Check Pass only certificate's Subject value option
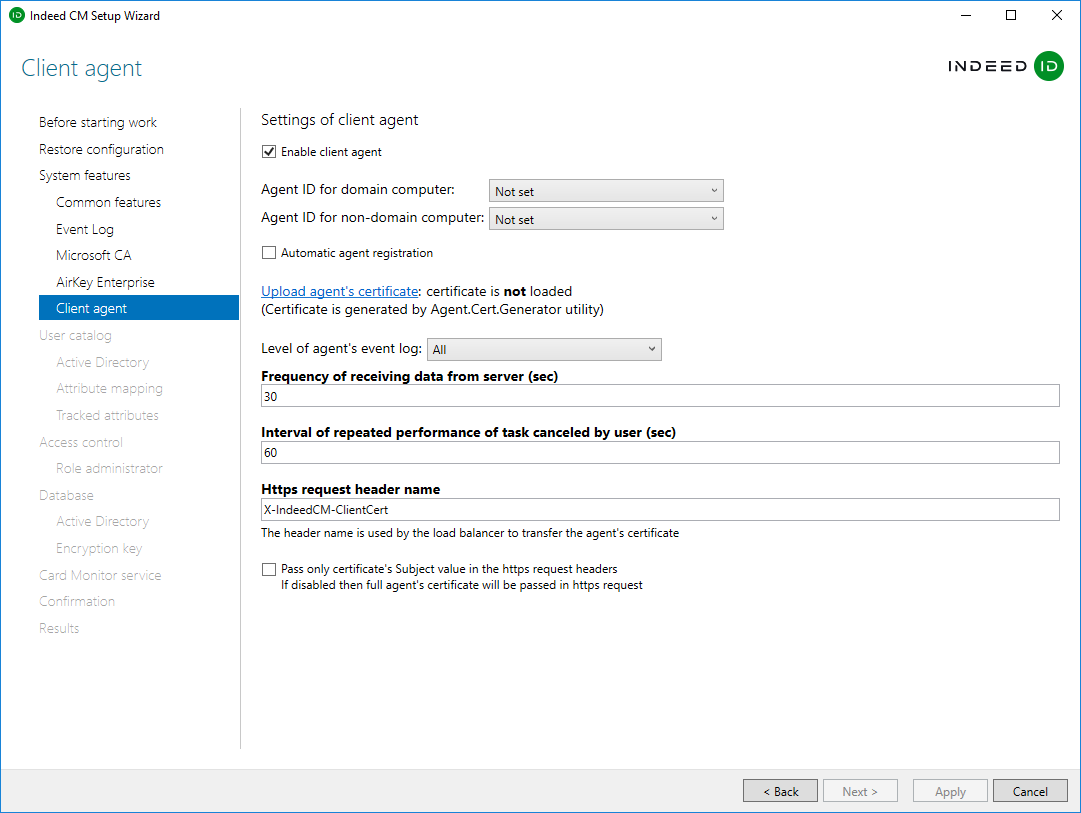 [x=269, y=570]
